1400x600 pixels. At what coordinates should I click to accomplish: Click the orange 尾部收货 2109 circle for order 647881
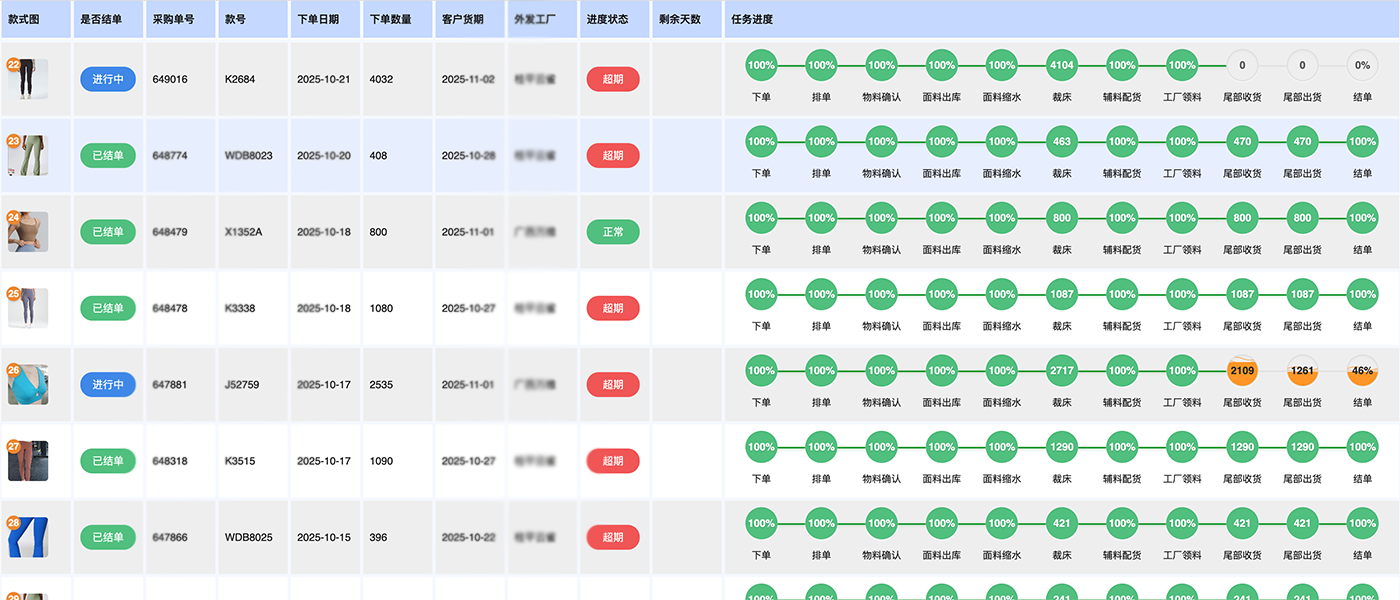coord(1242,371)
